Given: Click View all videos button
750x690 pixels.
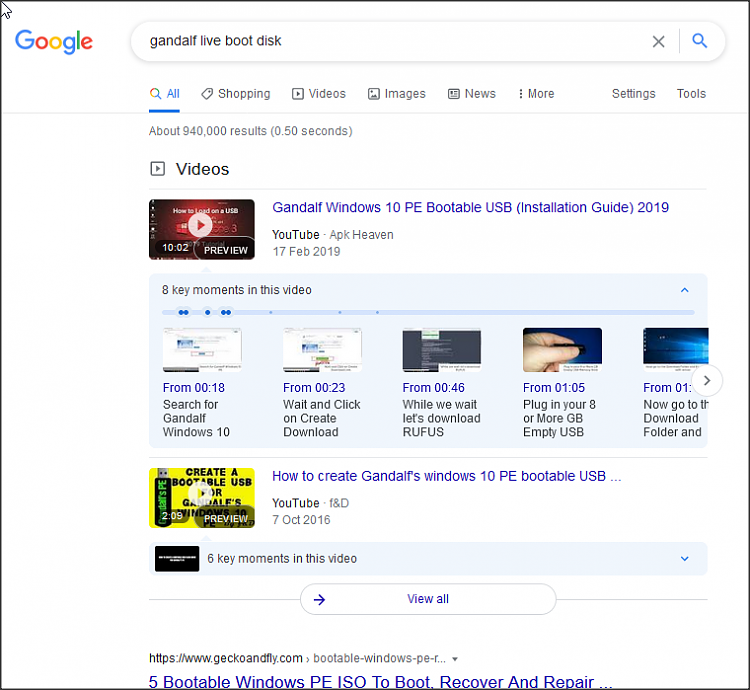Looking at the screenshot, I should coord(428,599).
